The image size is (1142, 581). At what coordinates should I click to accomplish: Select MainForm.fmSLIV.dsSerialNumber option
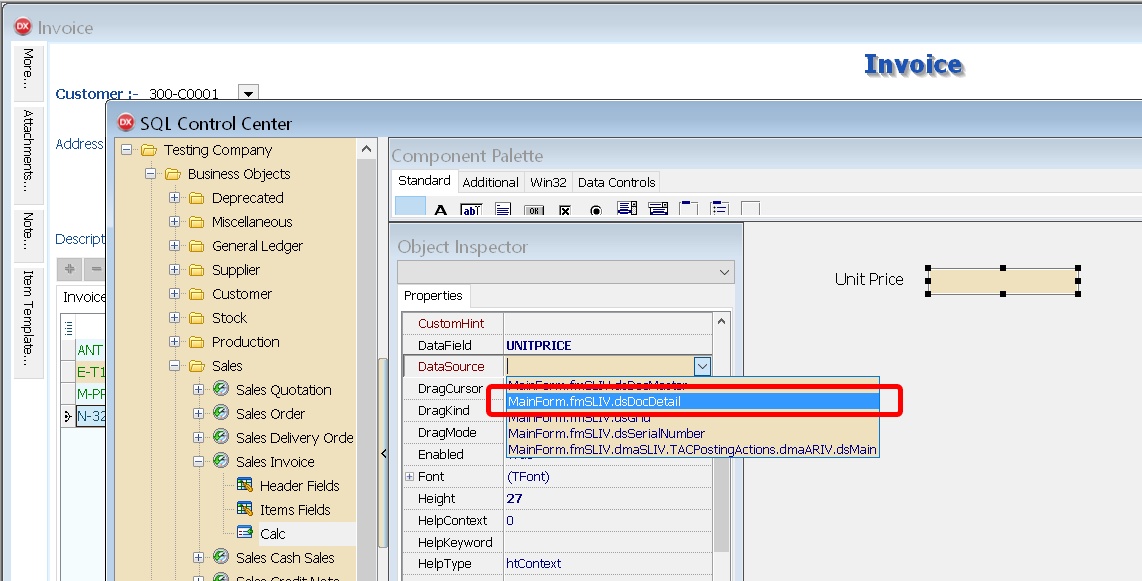[606, 433]
